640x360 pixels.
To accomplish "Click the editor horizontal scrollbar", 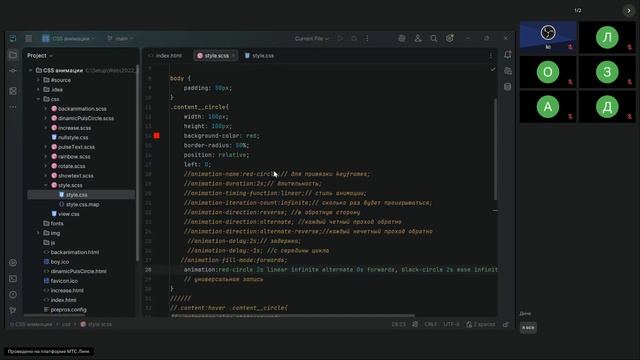I will (x=293, y=316).
